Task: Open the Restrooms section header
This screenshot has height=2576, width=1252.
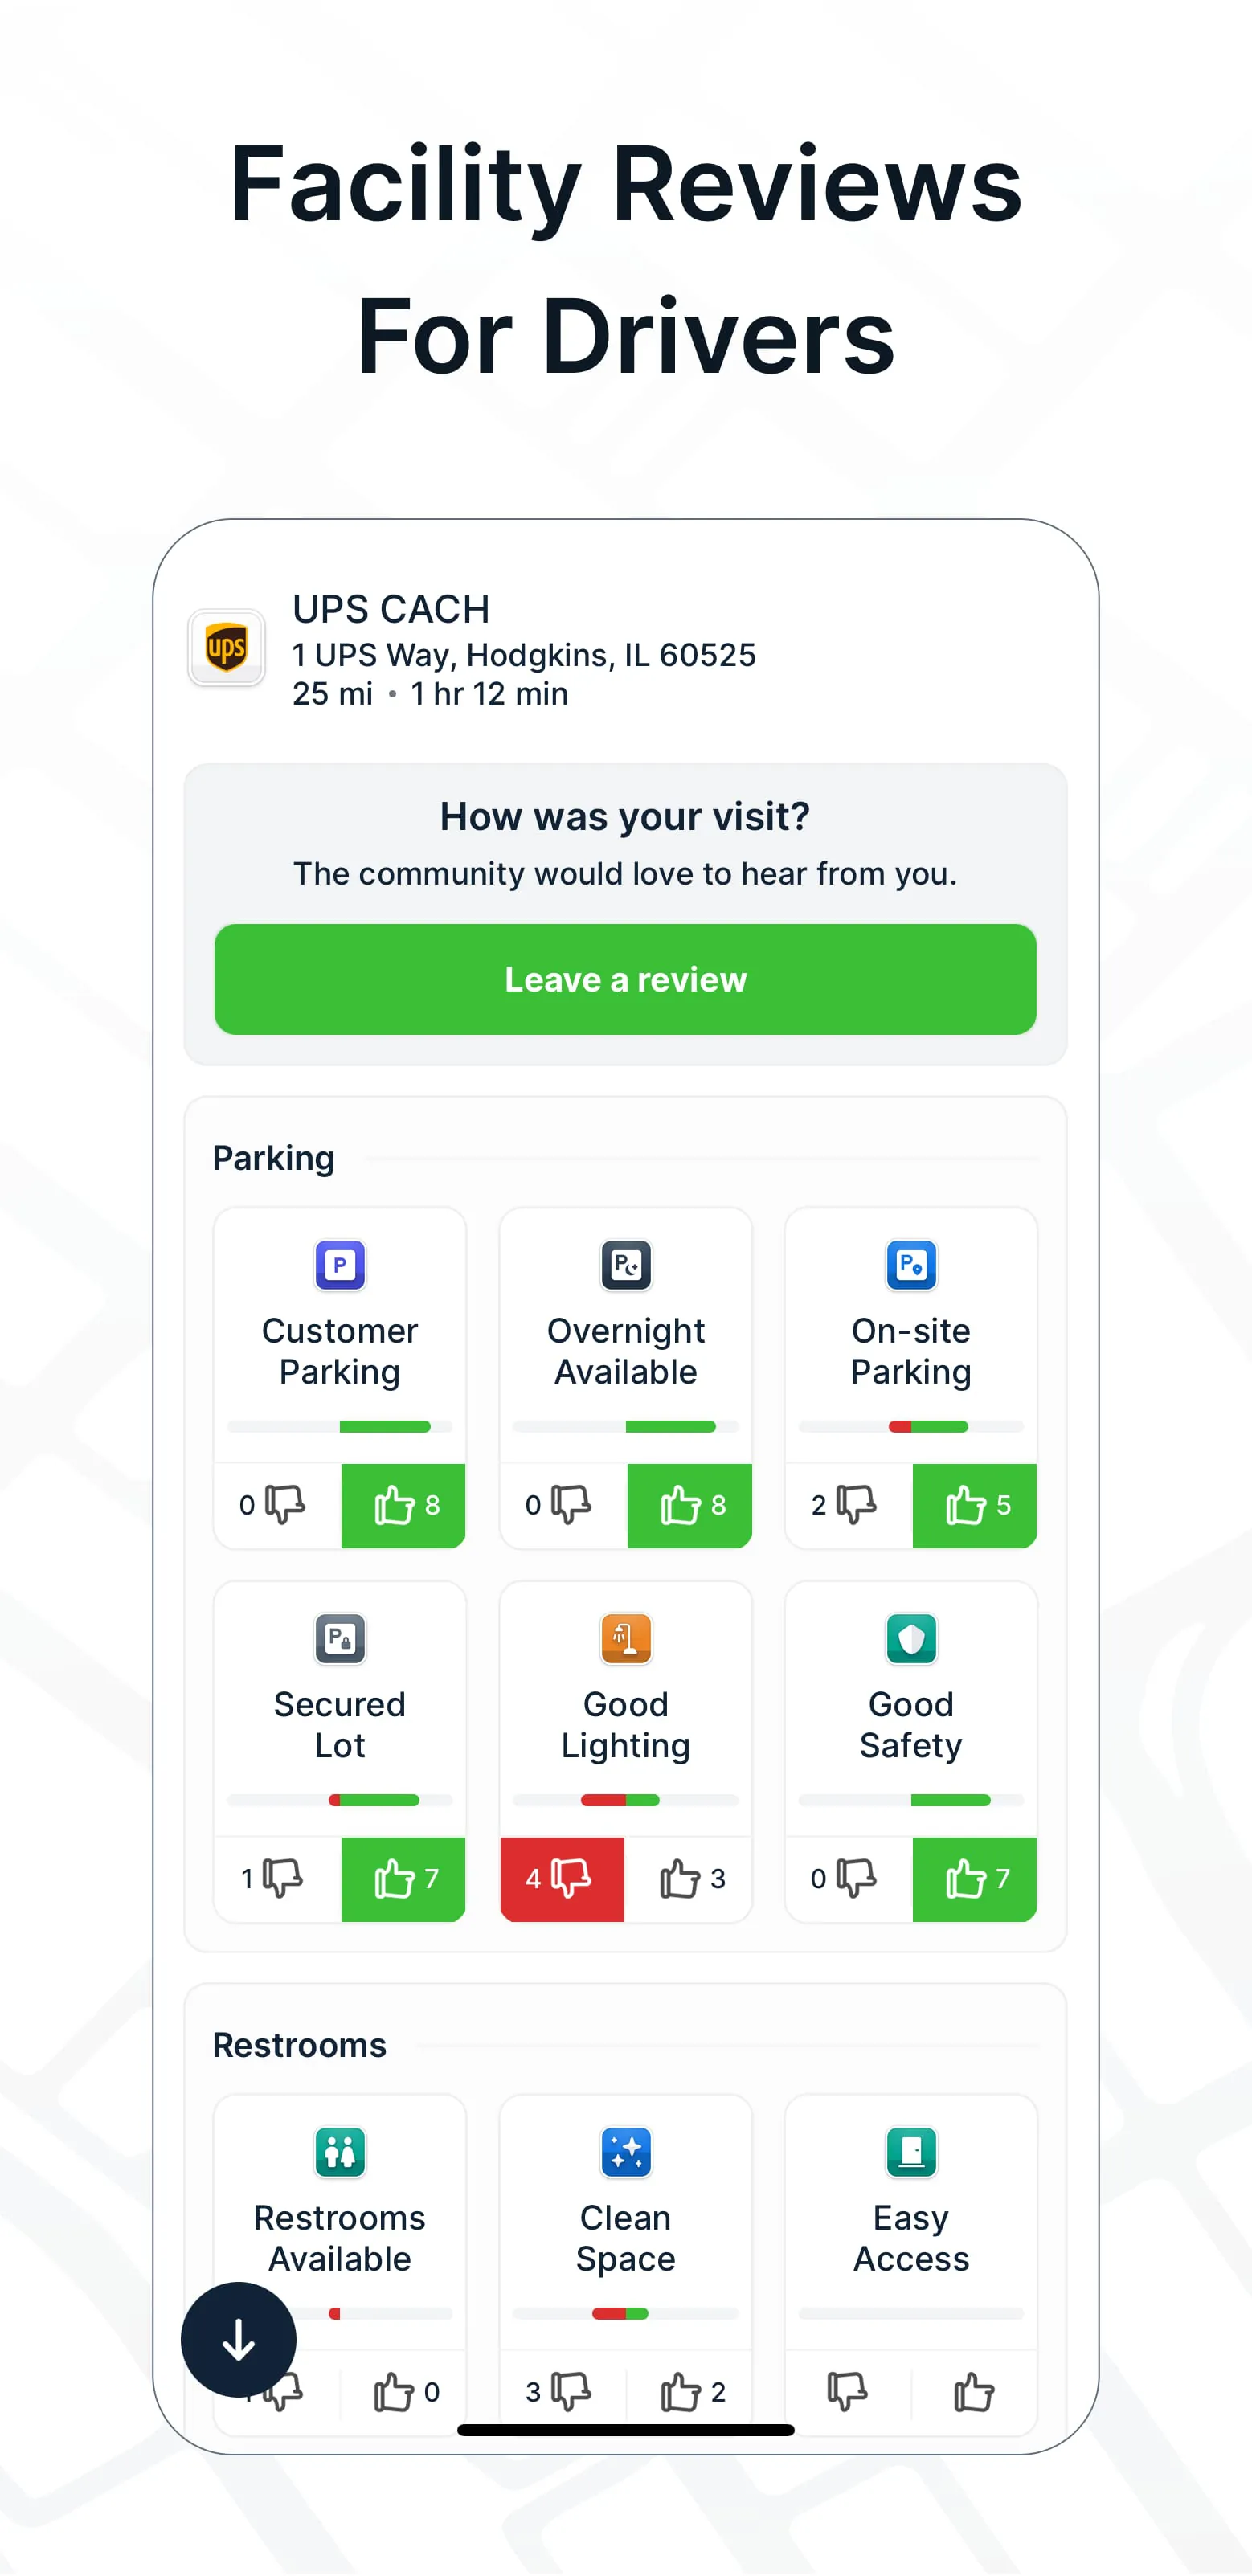Action: pos(300,2044)
